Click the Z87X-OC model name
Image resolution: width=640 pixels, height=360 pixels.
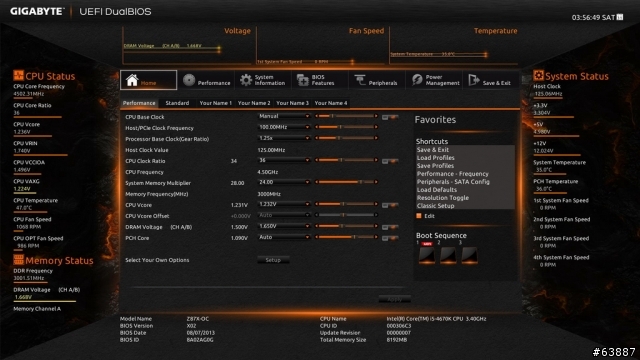click(198, 319)
